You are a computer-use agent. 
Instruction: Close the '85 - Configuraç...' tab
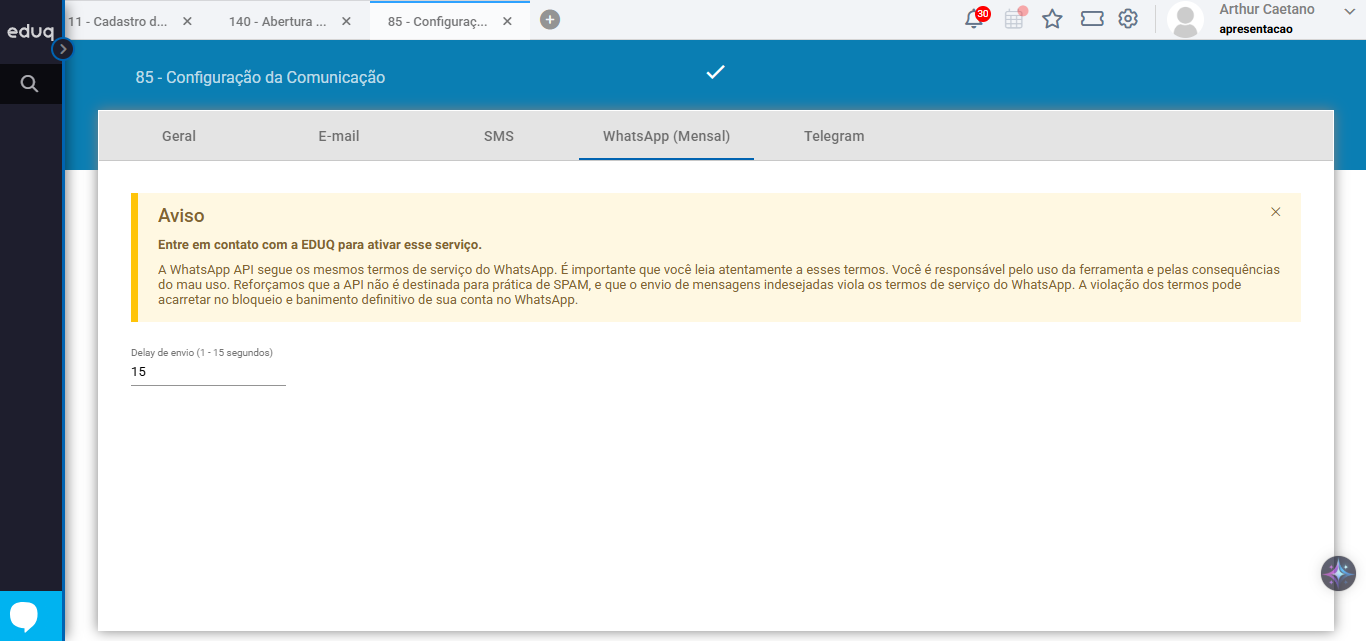pyautogui.click(x=508, y=21)
